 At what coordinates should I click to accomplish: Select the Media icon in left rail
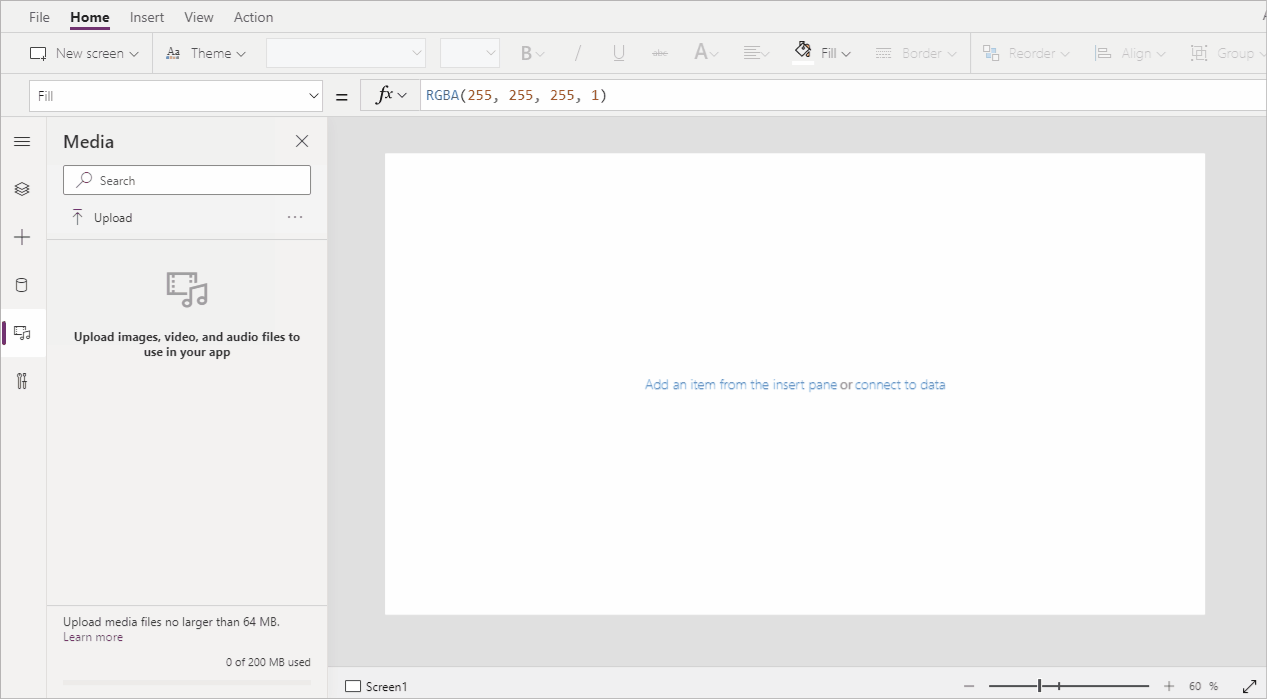point(22,333)
